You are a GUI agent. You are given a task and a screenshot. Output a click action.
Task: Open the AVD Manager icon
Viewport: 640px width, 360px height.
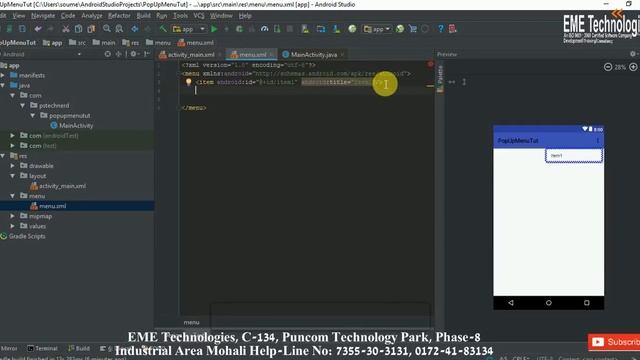(x=305, y=29)
